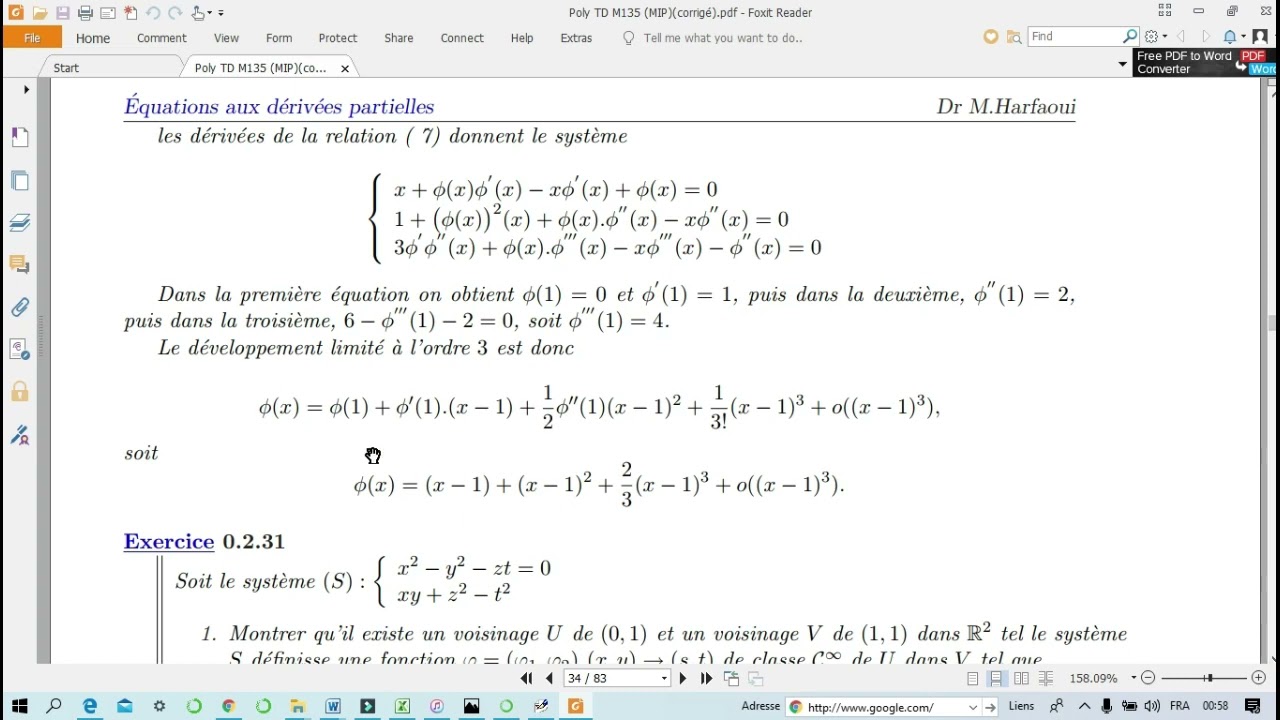Screen dimensions: 1280x720
Task: Open the advanced folder search icon
Action: pos(1014,37)
